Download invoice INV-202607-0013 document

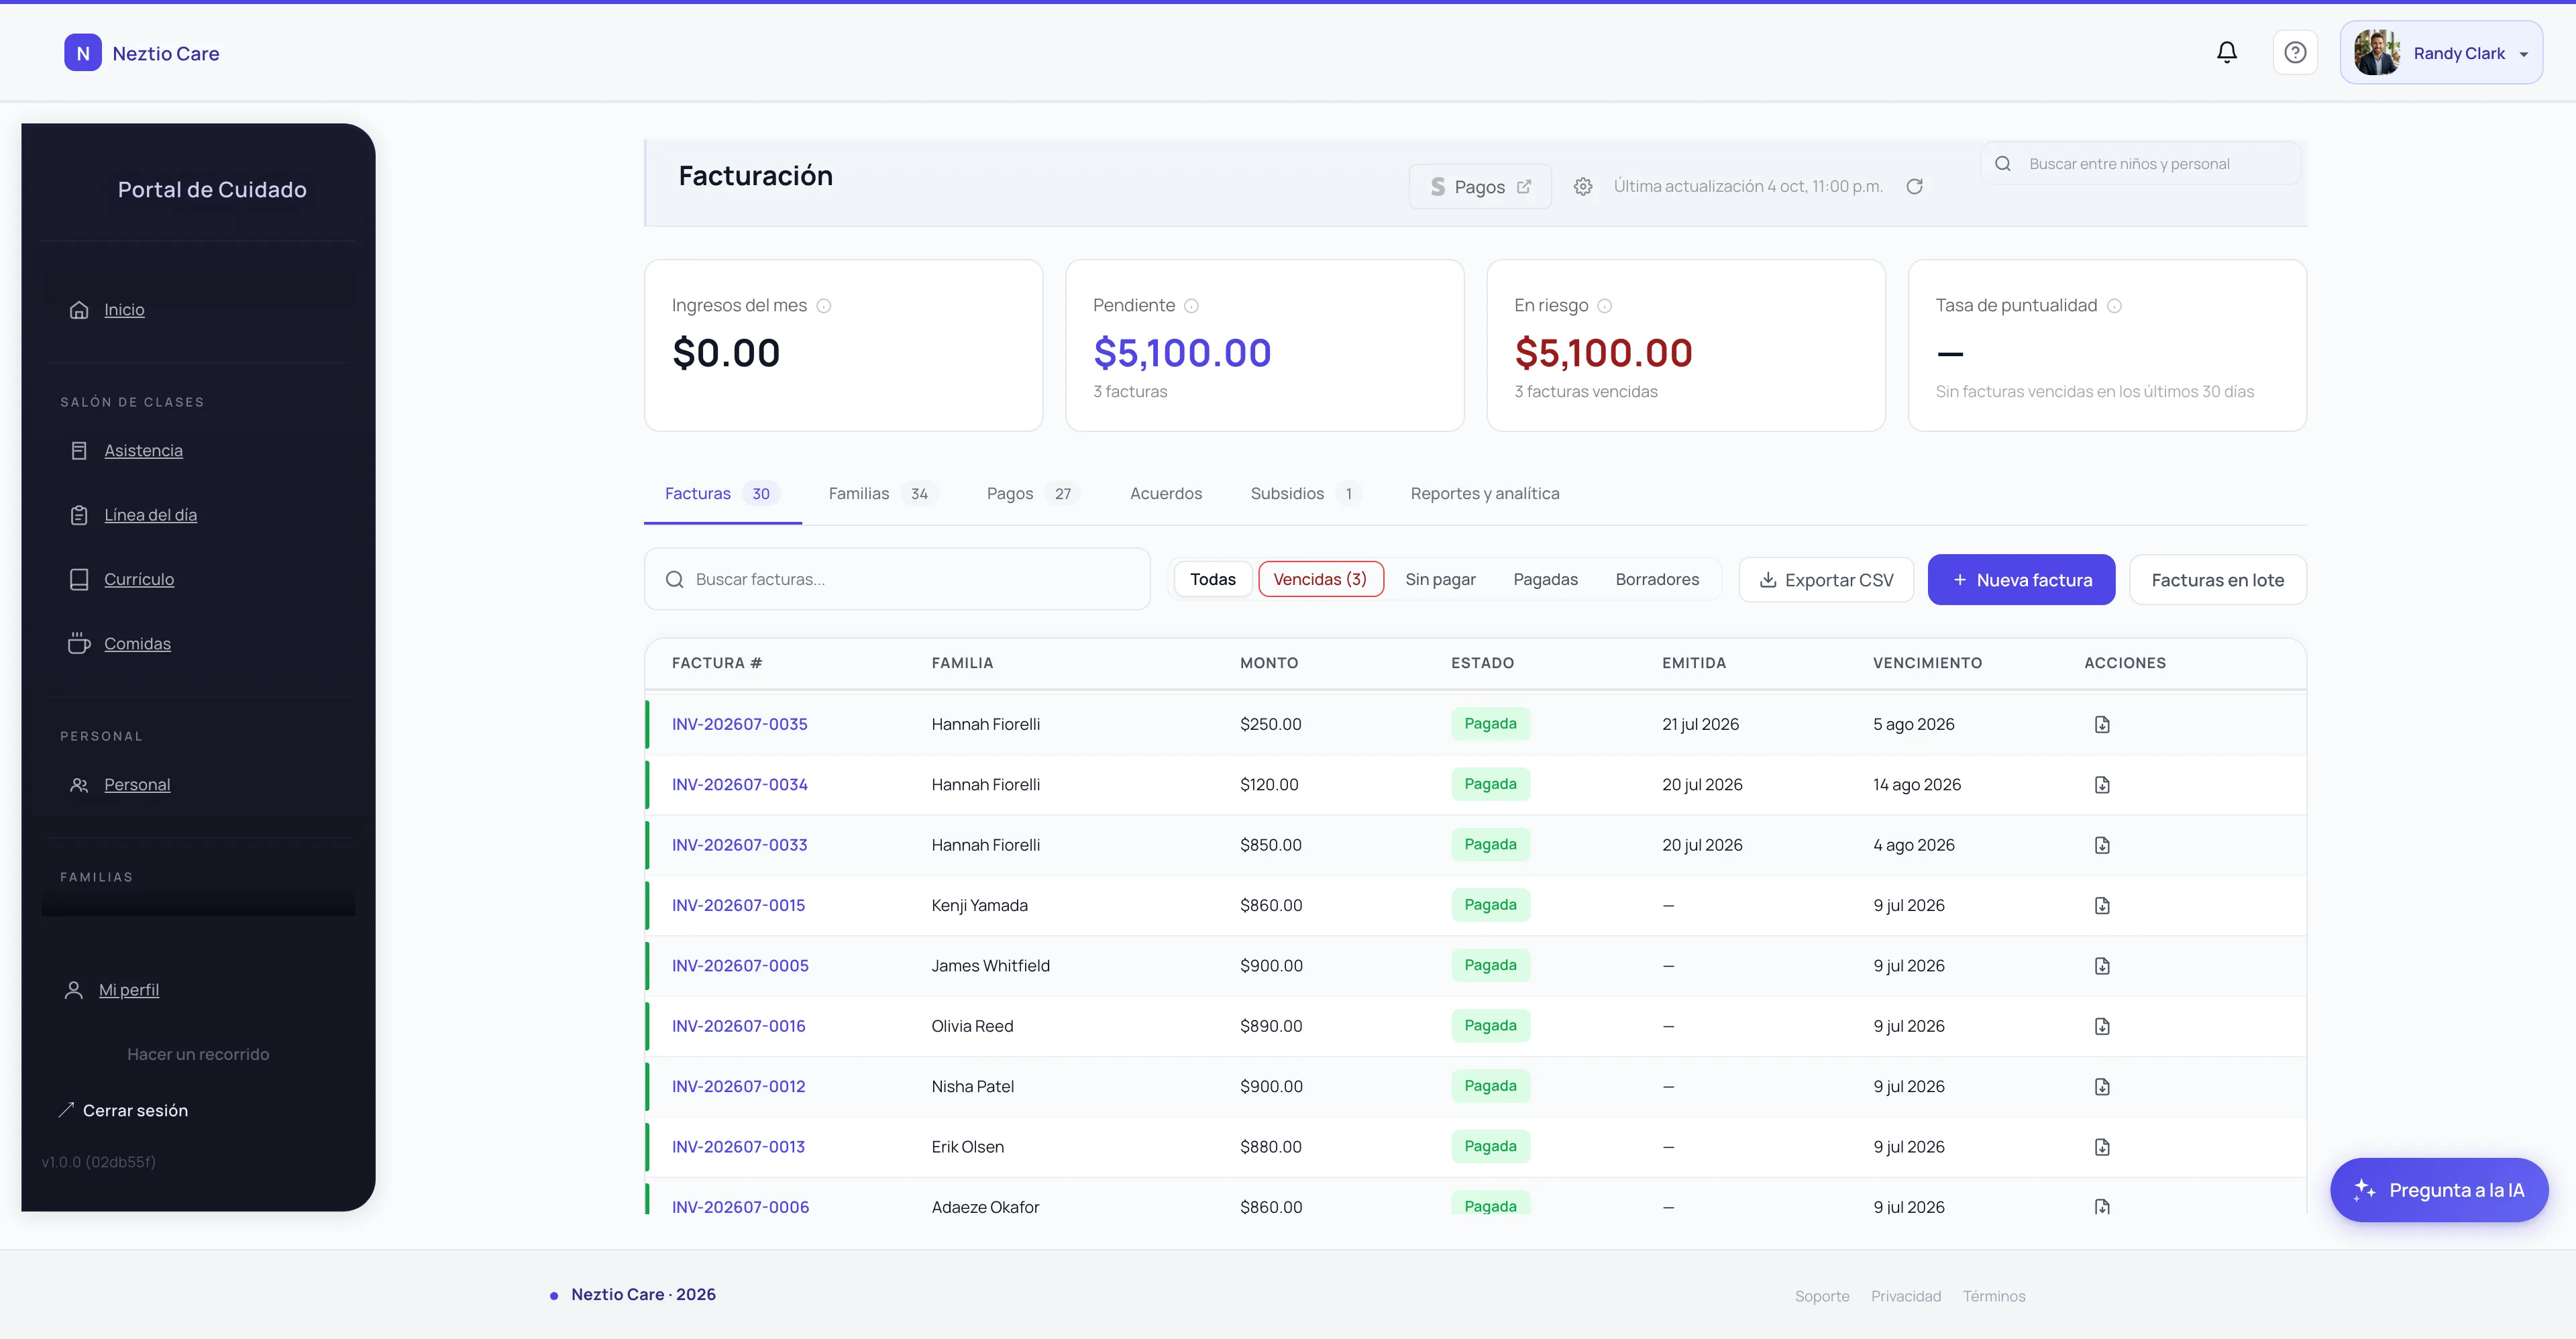(2102, 1147)
